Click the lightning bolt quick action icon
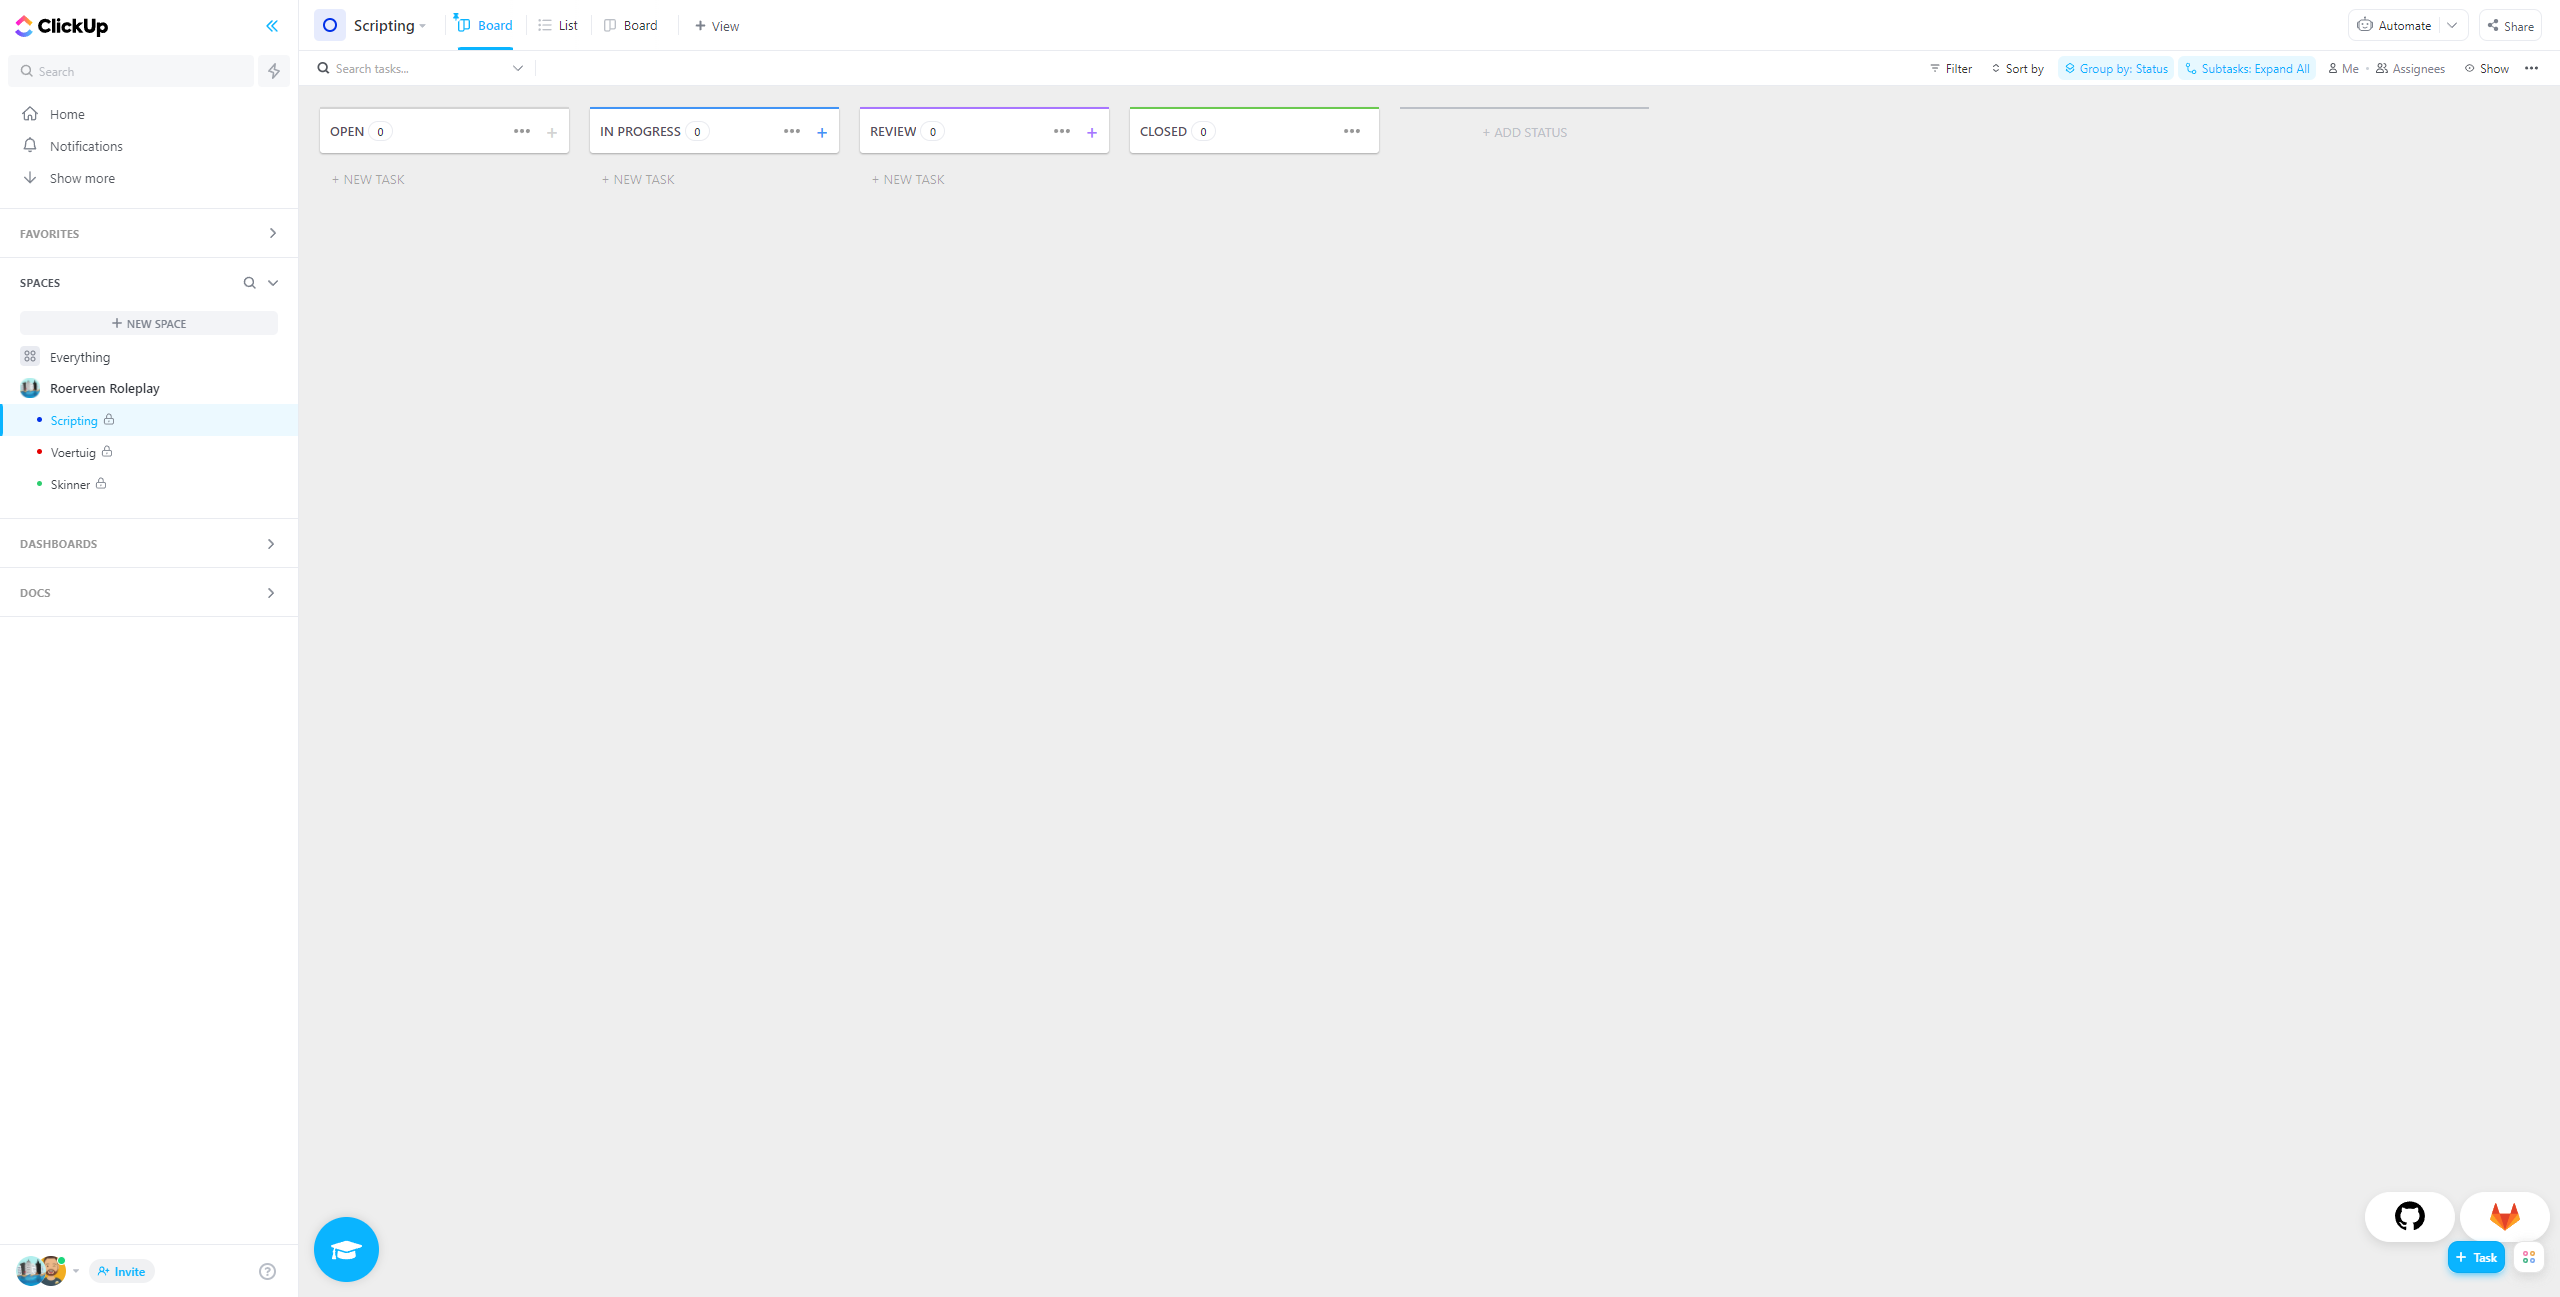2560x1297 pixels. point(274,71)
